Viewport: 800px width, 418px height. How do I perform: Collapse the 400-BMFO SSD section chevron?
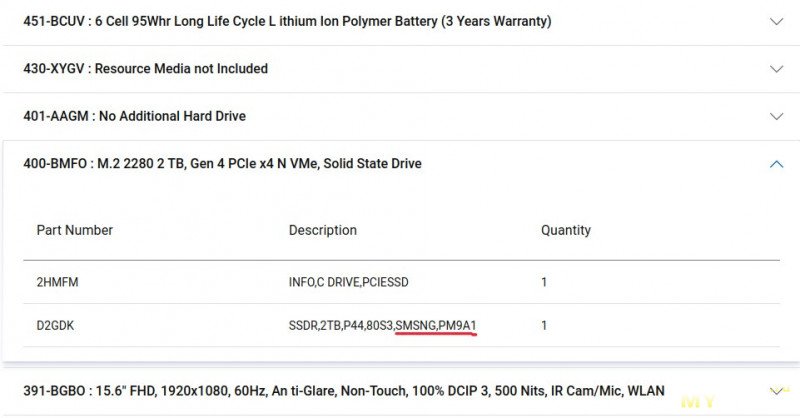pos(776,164)
